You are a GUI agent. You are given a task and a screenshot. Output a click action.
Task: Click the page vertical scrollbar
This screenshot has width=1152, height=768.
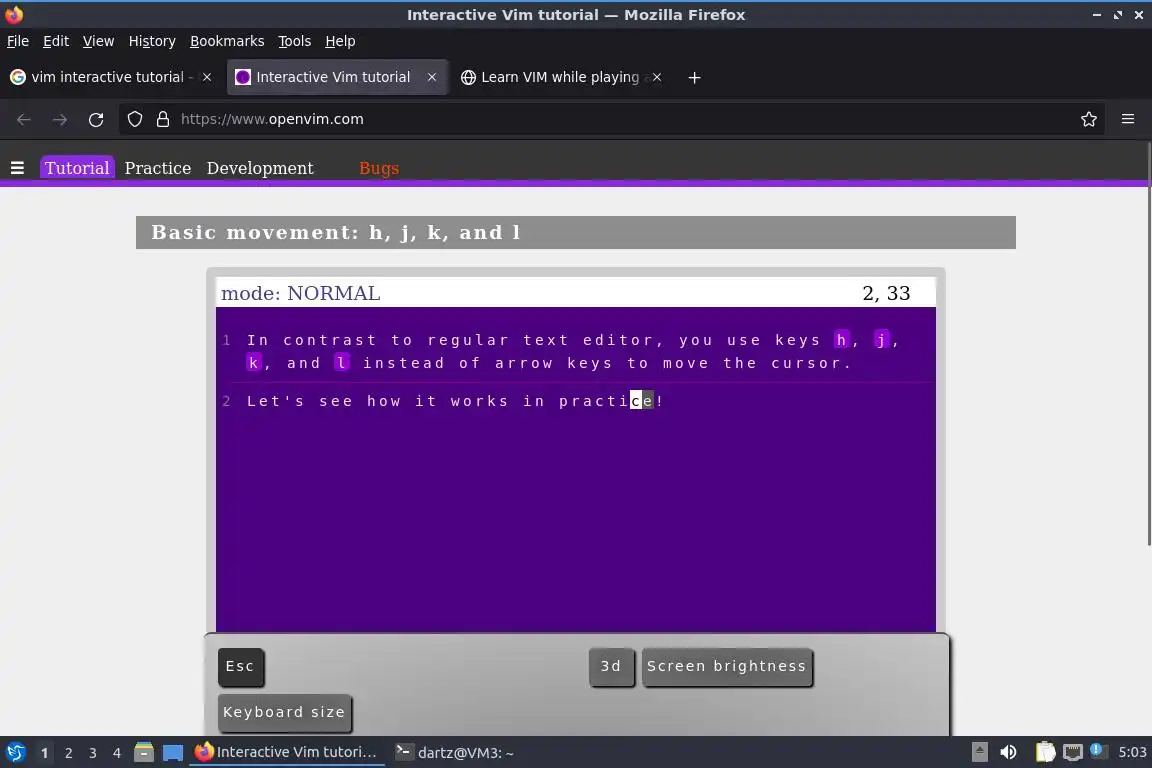point(1148,343)
